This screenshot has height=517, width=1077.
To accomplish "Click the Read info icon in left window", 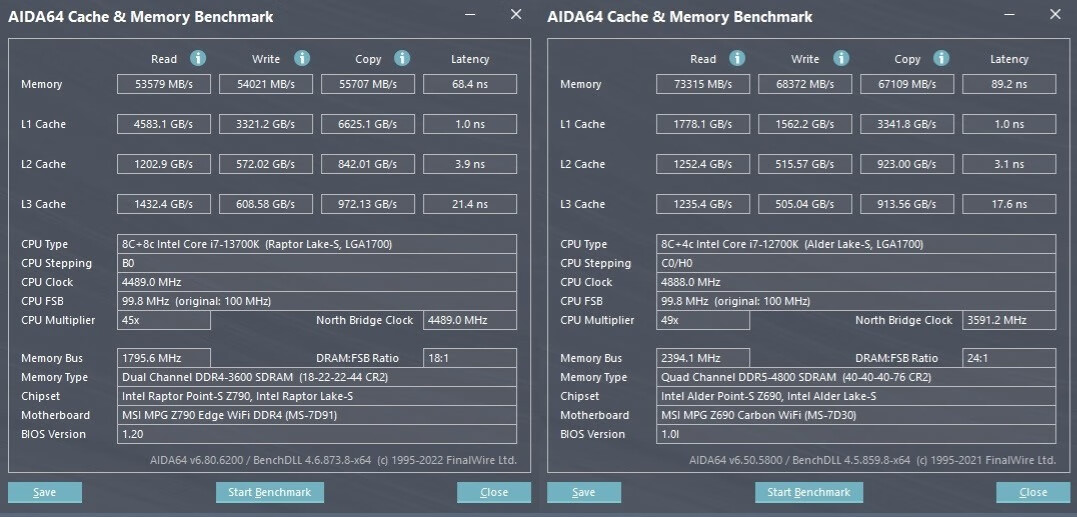I will (x=198, y=59).
